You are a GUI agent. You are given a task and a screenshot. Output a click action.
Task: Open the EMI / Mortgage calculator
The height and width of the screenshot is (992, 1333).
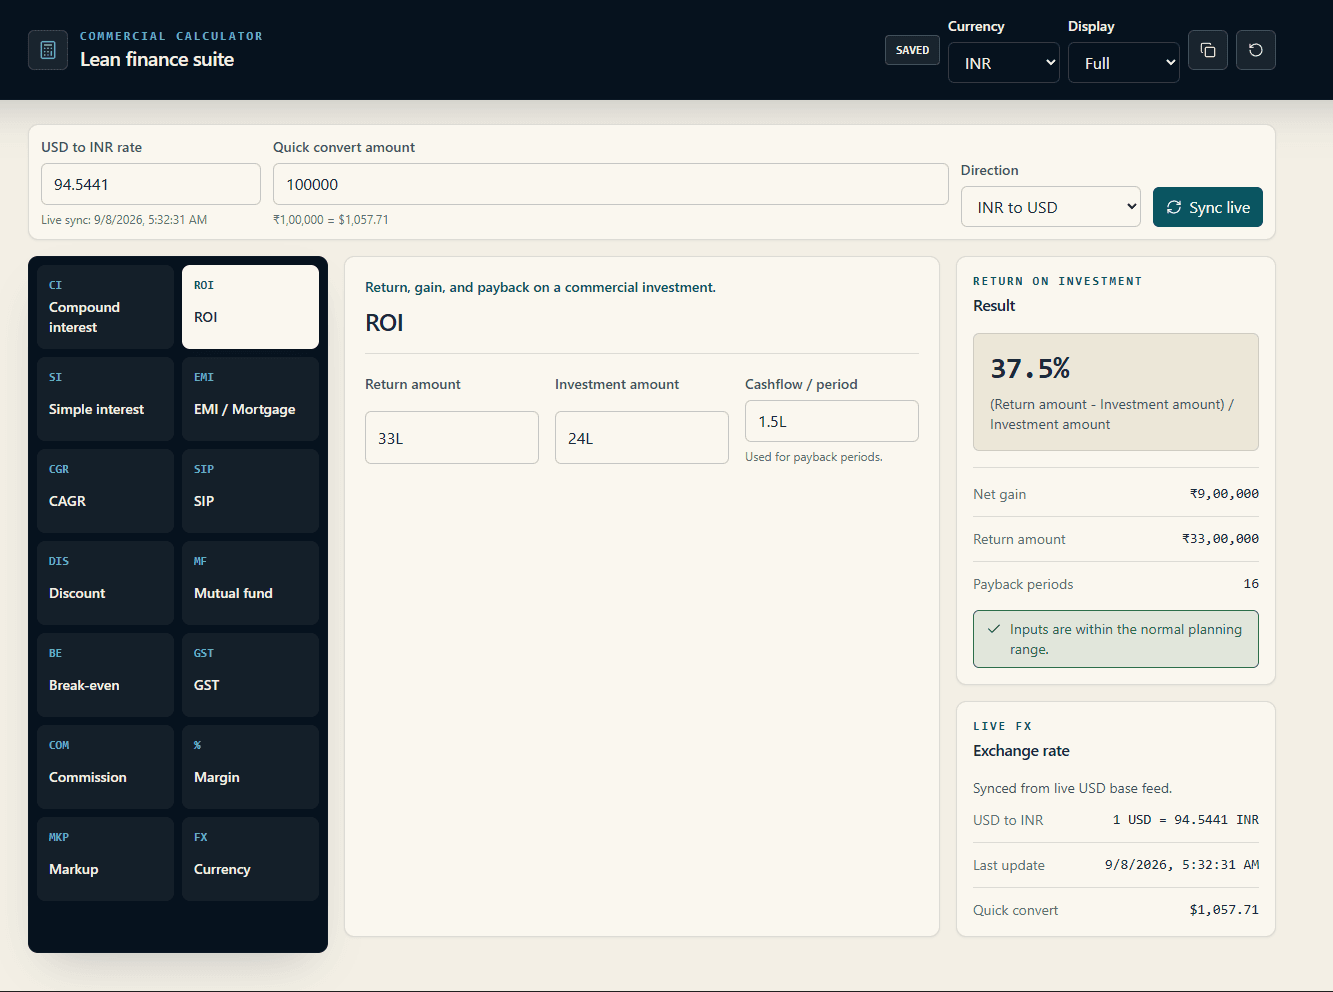click(250, 399)
